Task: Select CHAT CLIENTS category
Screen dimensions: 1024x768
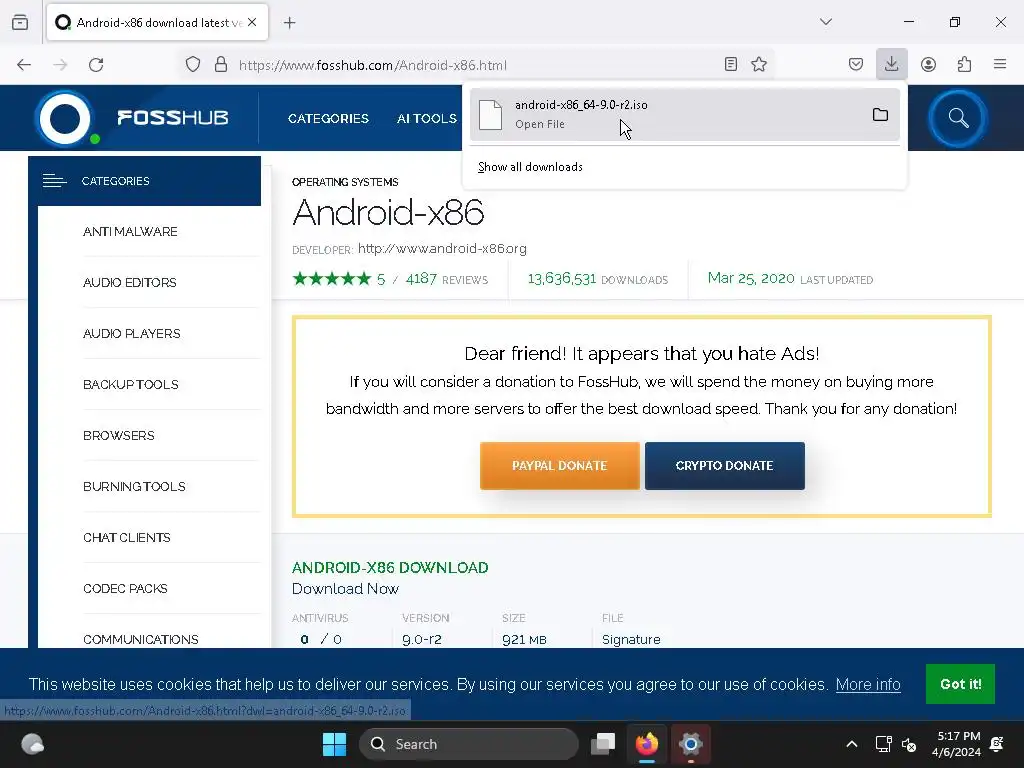Action: (x=127, y=537)
